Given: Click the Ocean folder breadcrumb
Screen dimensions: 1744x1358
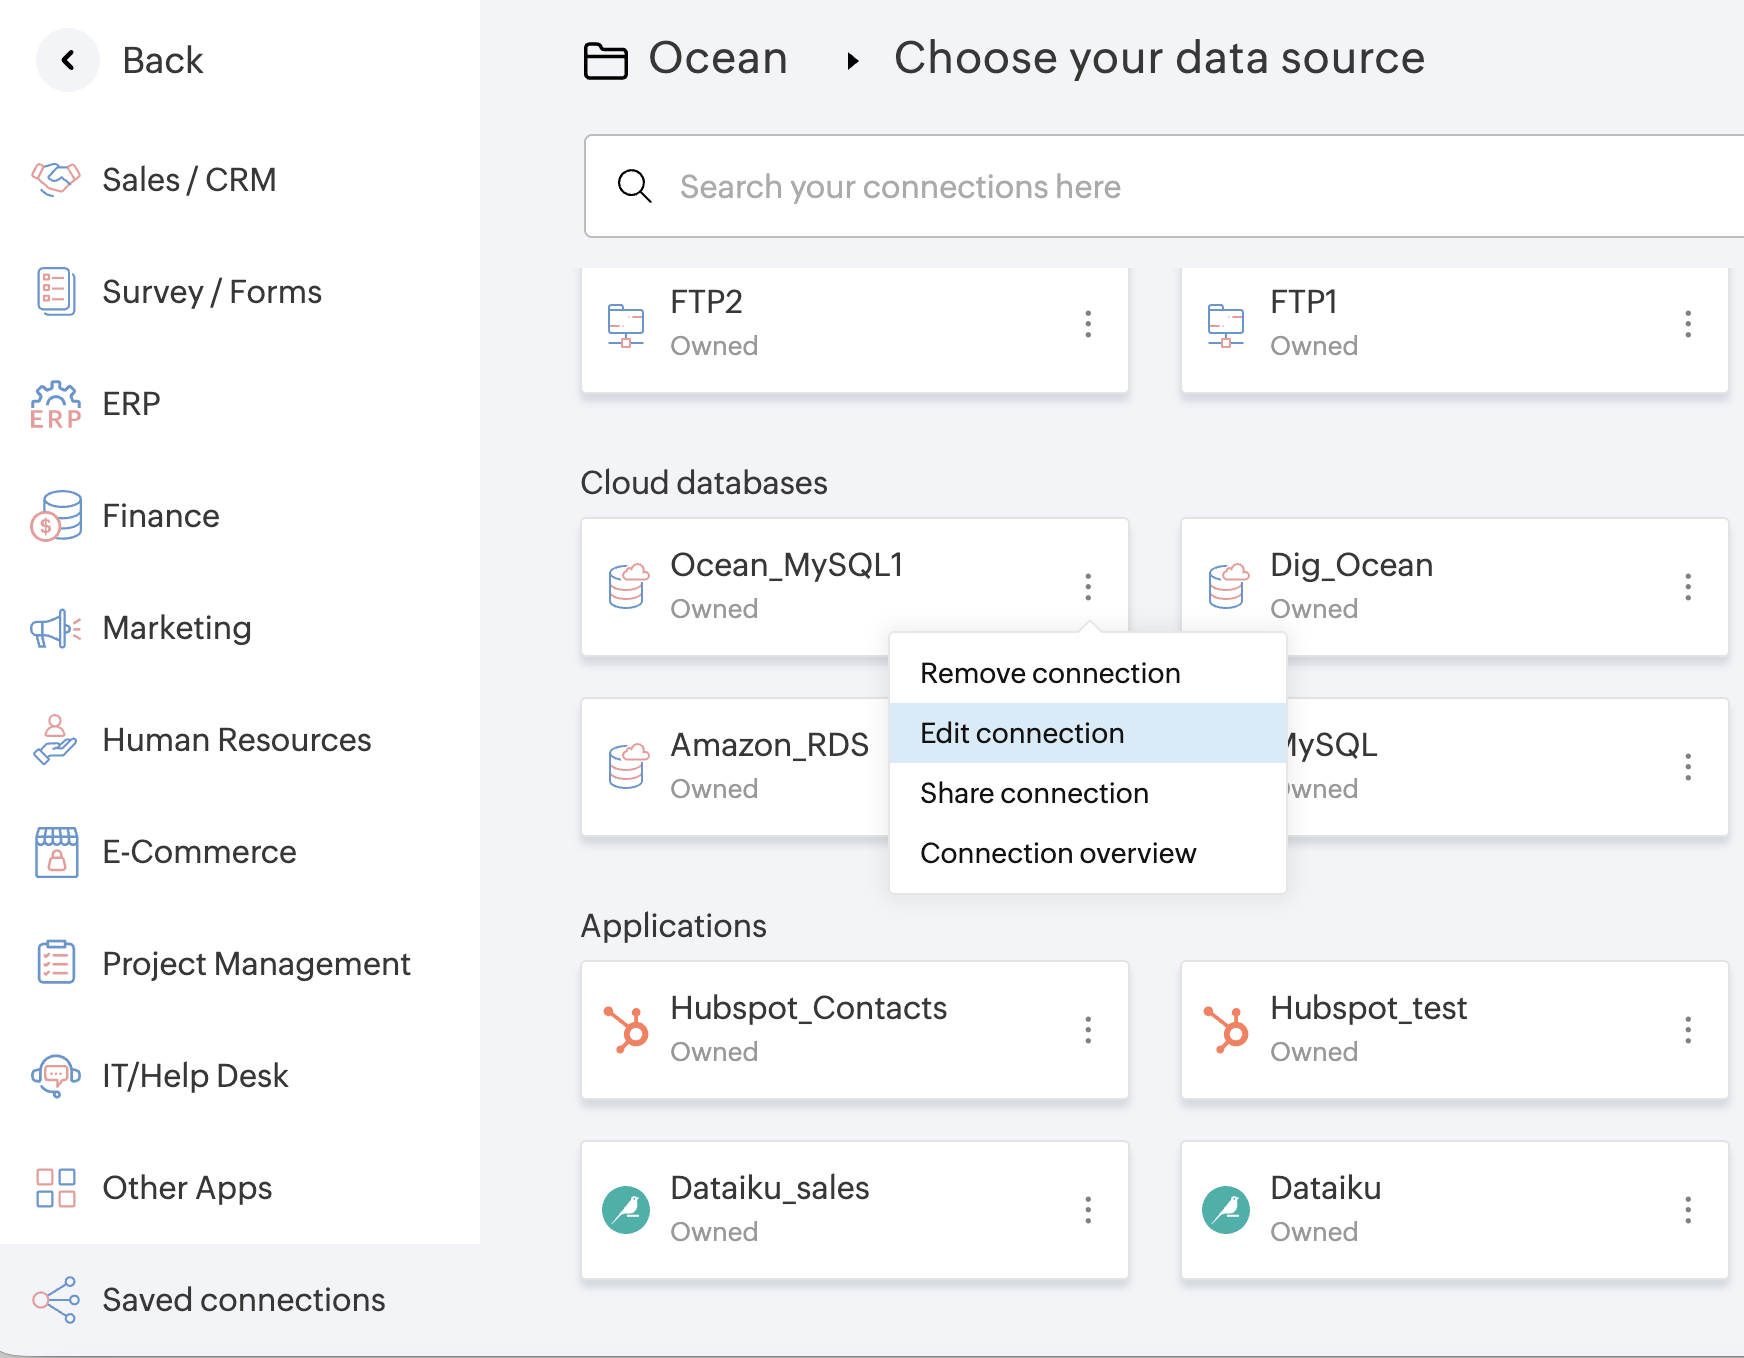Looking at the screenshot, I should click(716, 59).
